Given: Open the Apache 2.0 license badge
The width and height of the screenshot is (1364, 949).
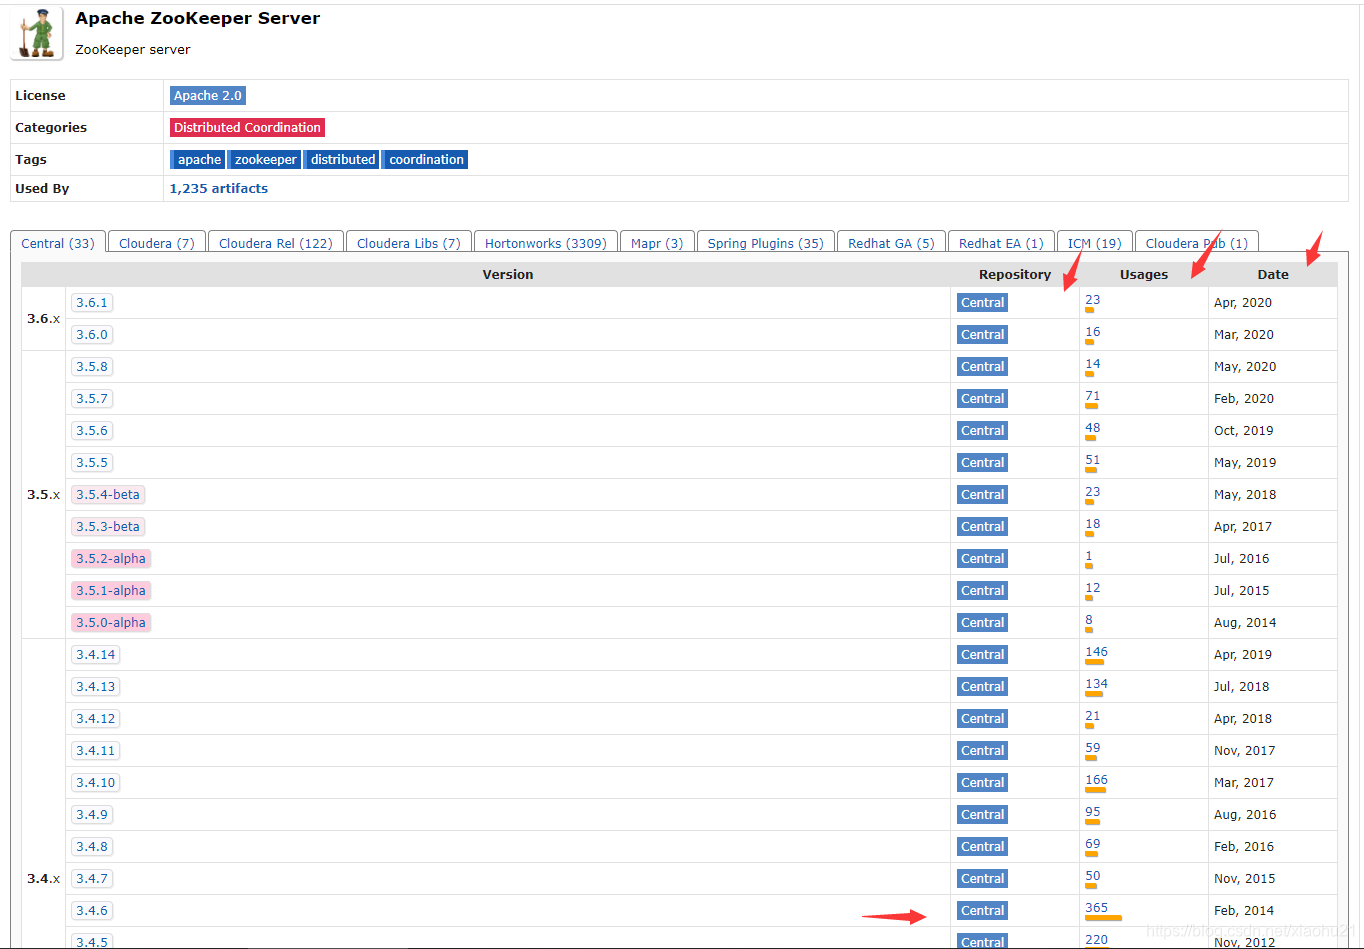Looking at the screenshot, I should pos(208,95).
